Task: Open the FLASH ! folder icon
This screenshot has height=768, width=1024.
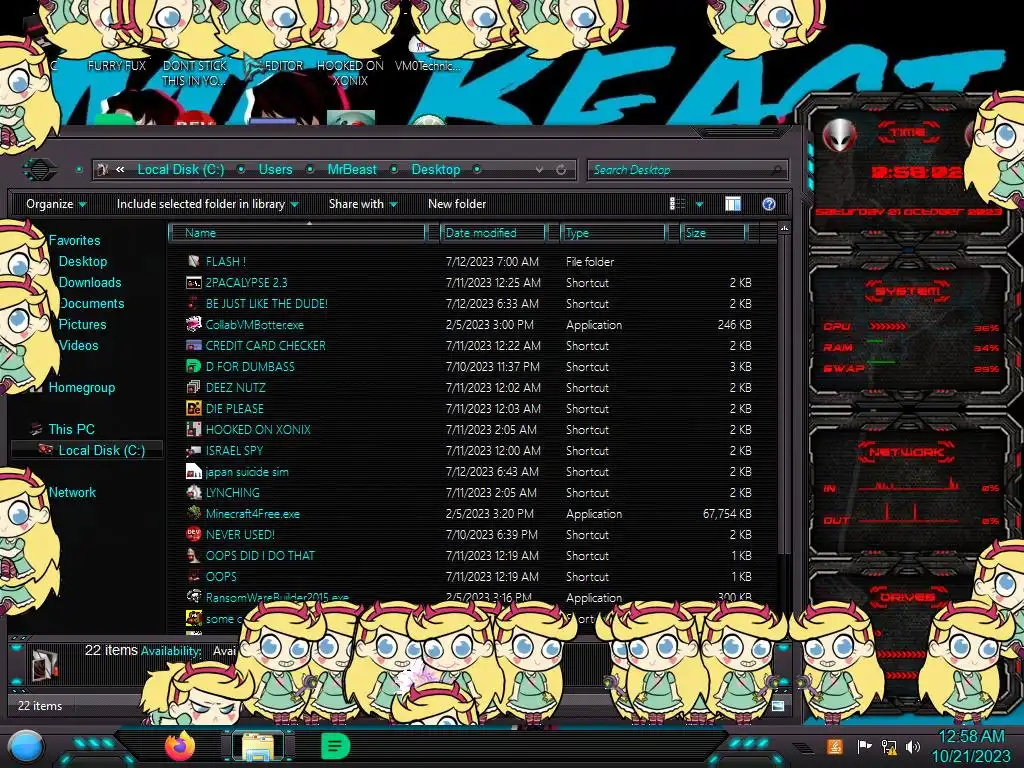Action: coord(193,261)
